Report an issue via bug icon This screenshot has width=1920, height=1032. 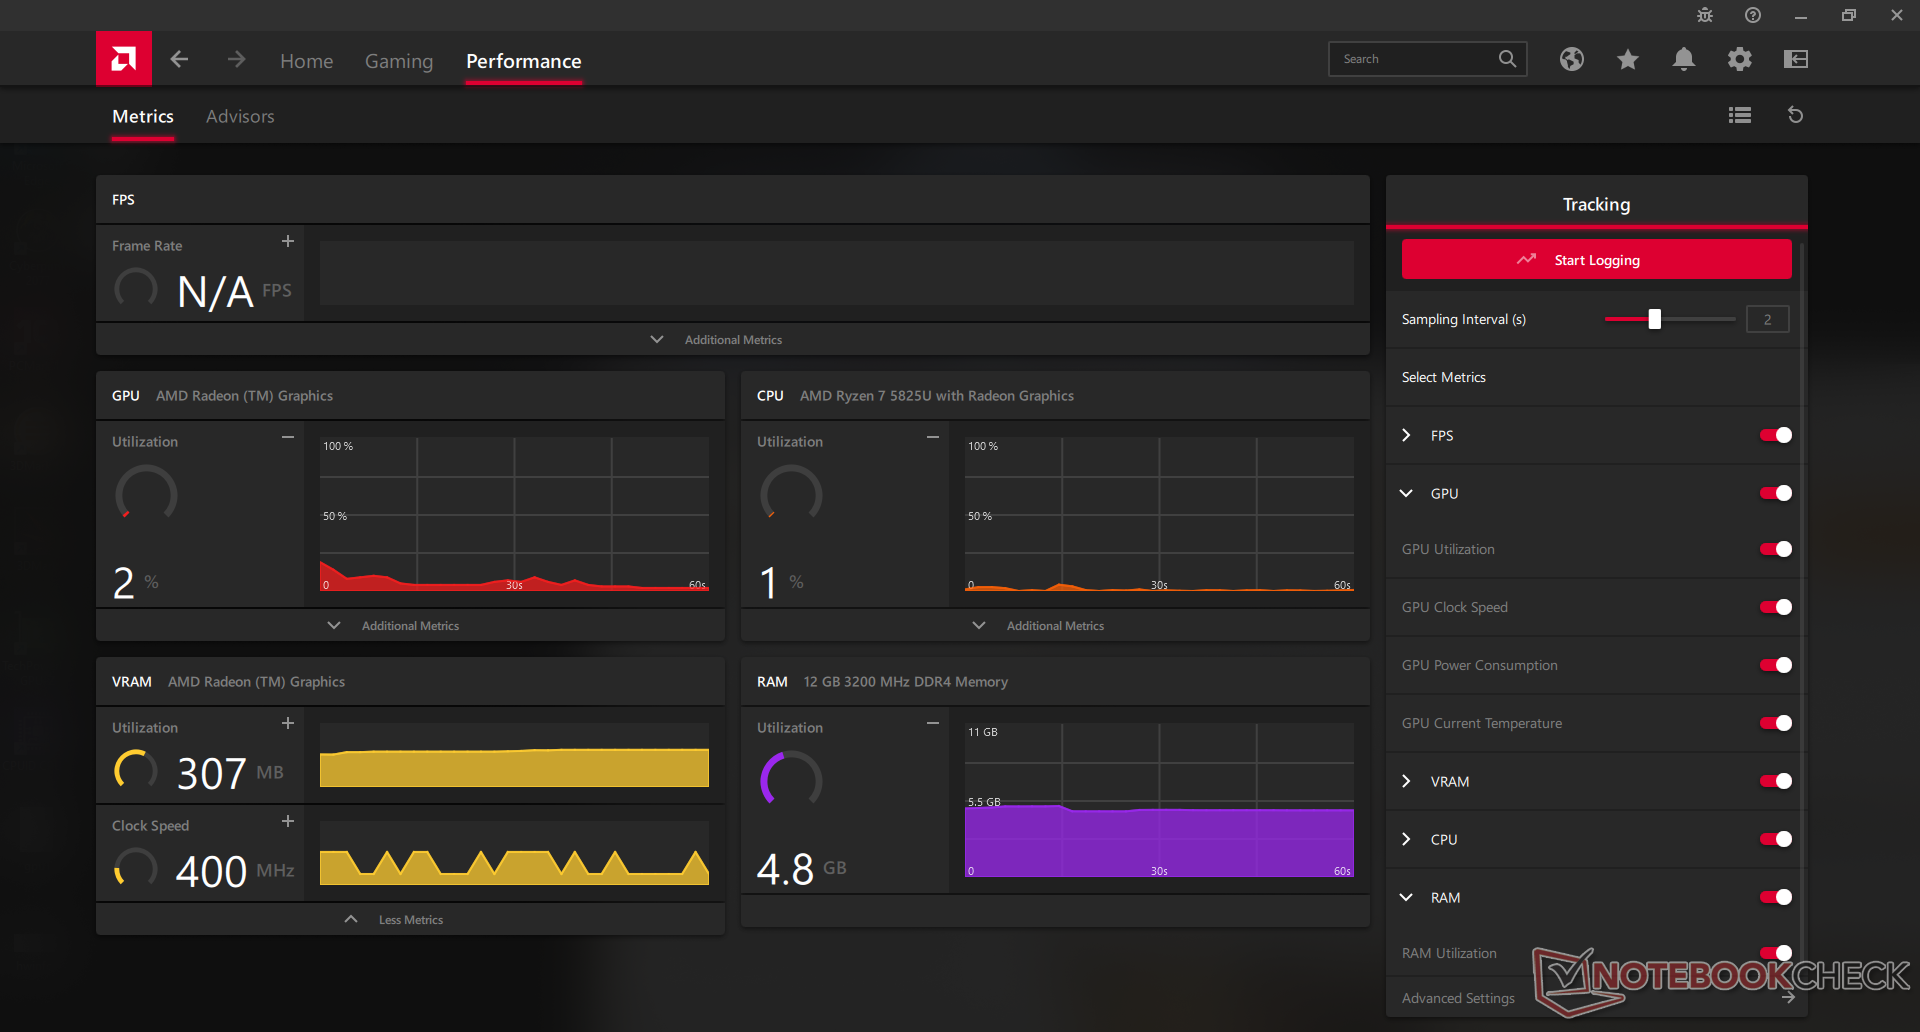(1704, 15)
